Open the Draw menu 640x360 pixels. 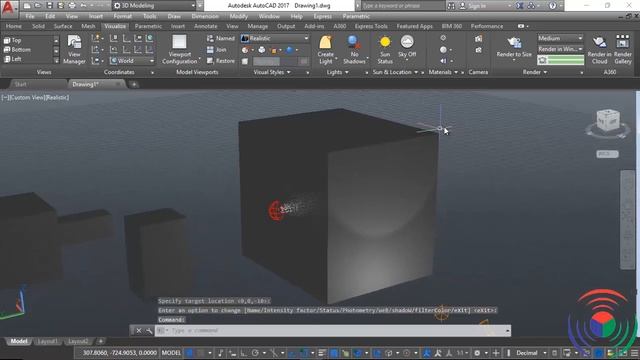point(174,16)
